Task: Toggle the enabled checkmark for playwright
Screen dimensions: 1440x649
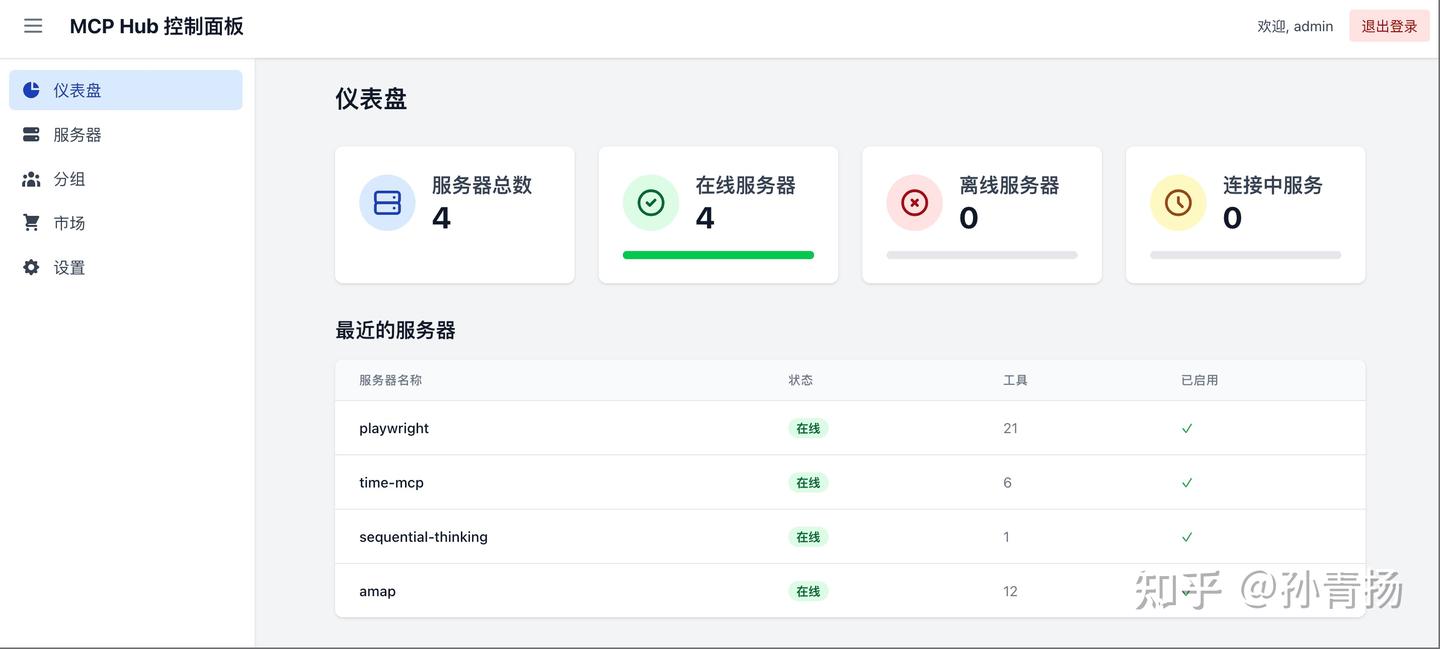Action: tap(1187, 427)
